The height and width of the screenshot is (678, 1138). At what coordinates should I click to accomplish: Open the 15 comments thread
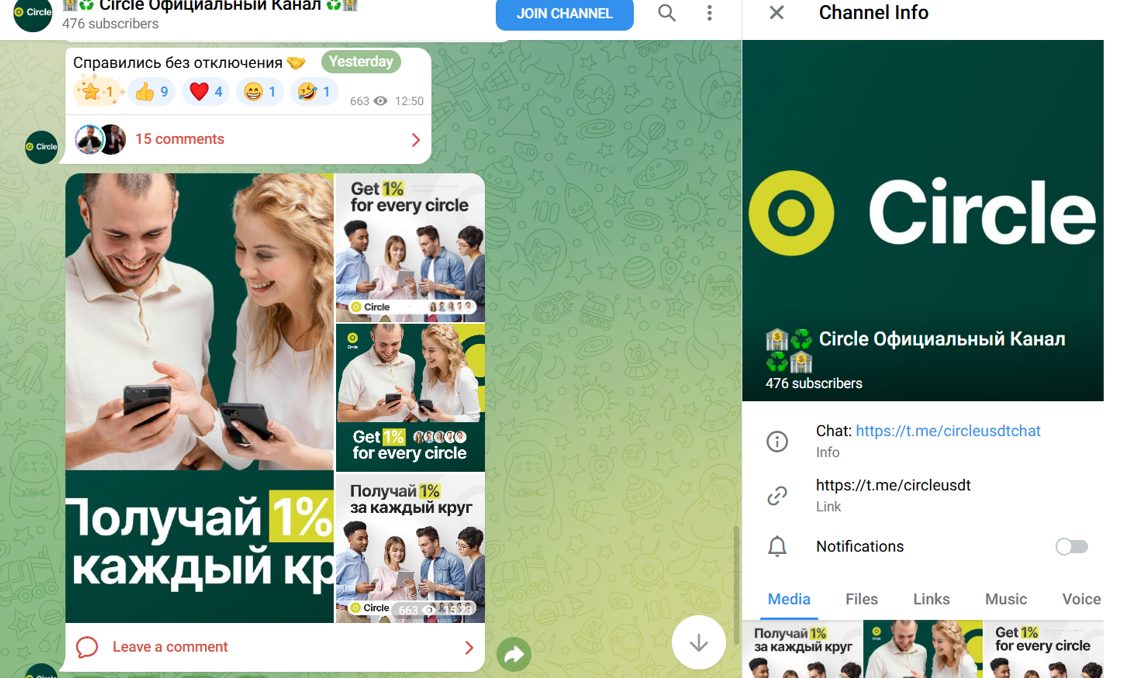point(248,139)
